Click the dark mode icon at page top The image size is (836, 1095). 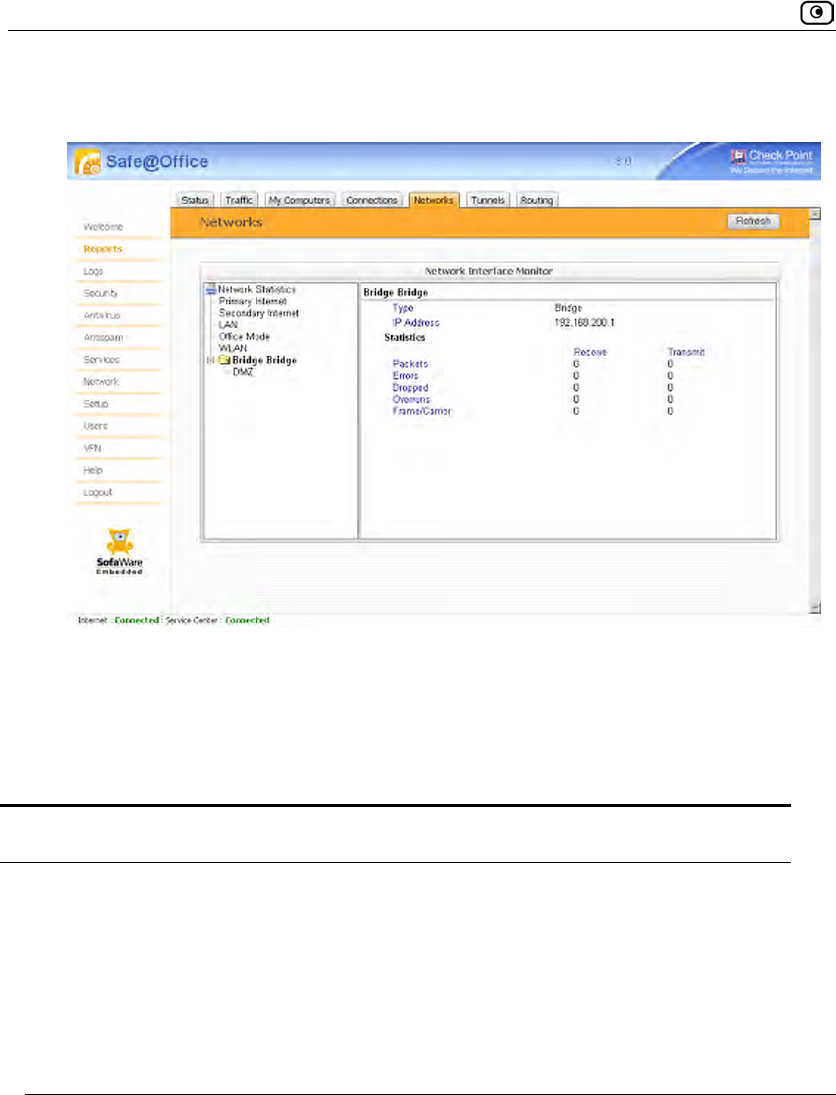coord(816,13)
